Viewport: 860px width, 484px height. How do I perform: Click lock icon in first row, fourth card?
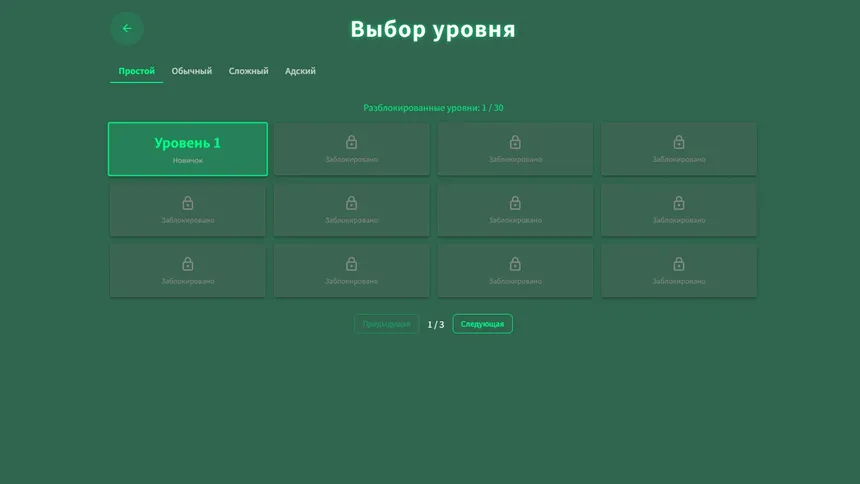(x=679, y=142)
